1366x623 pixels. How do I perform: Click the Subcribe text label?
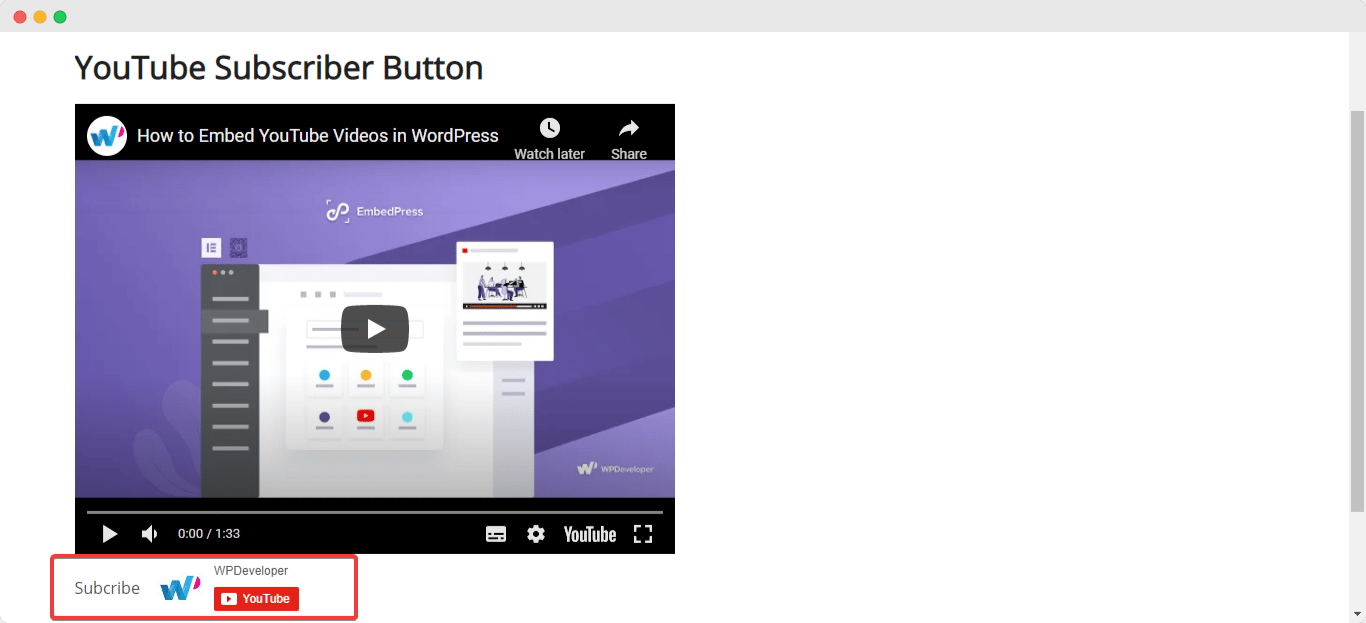[x=106, y=588]
